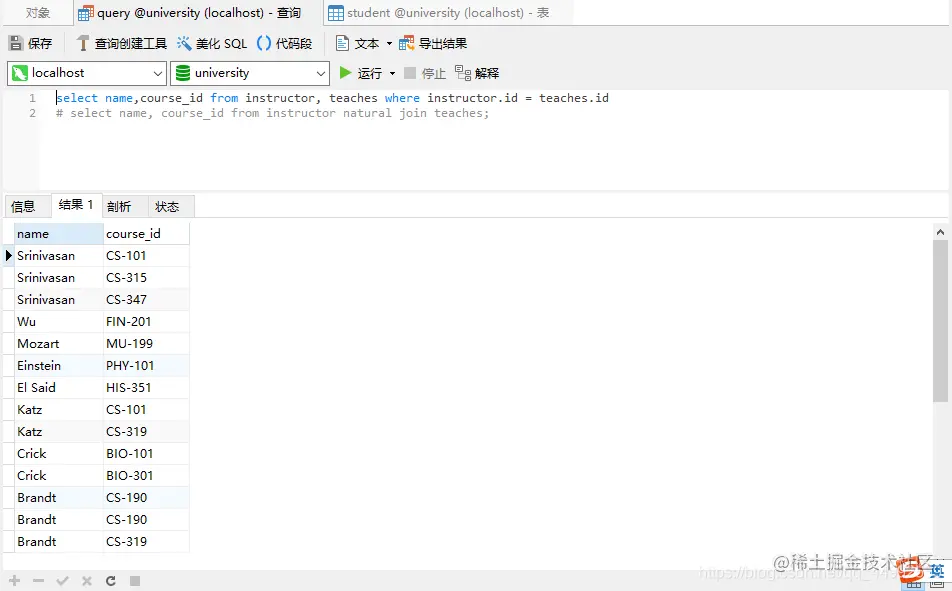Expand the Run (运行) options arrow
952x591 pixels.
(392, 73)
